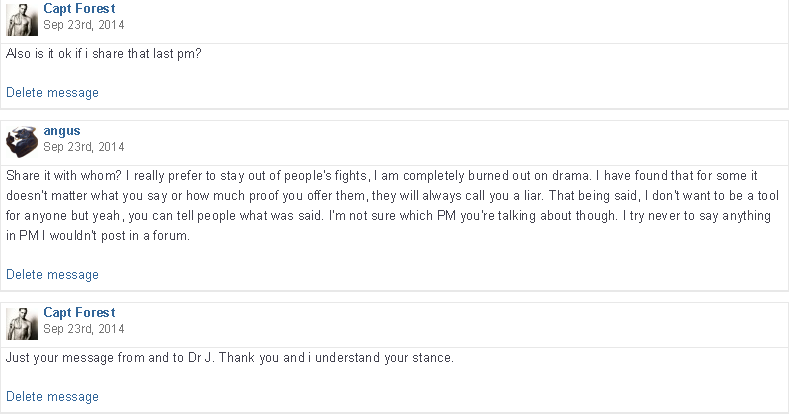Screen dimensions: 791x420
Task: Click Capt Forest's avatar in the last message
Action: coord(22,323)
